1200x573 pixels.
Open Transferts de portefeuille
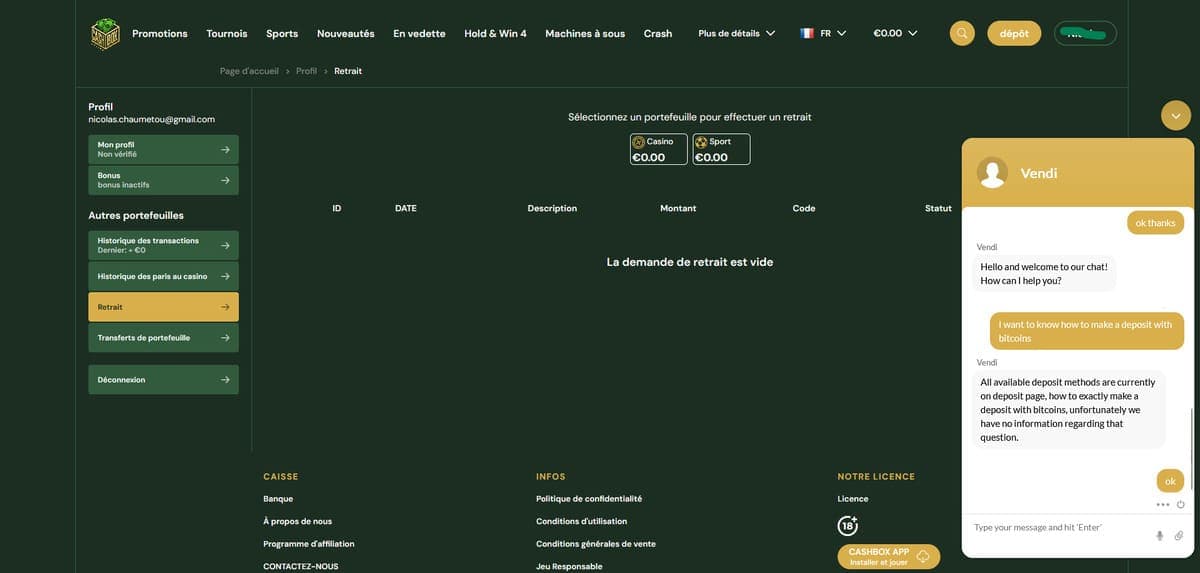point(164,338)
